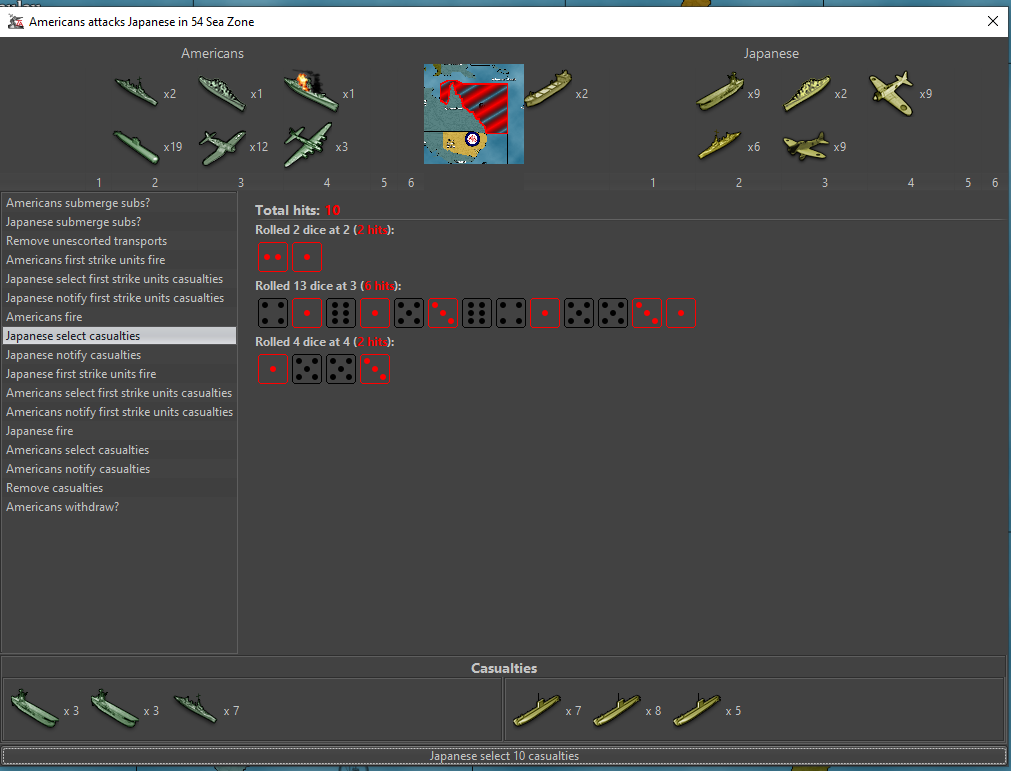Click American casualty ship marked x7
The height and width of the screenshot is (771, 1011).
195,710
